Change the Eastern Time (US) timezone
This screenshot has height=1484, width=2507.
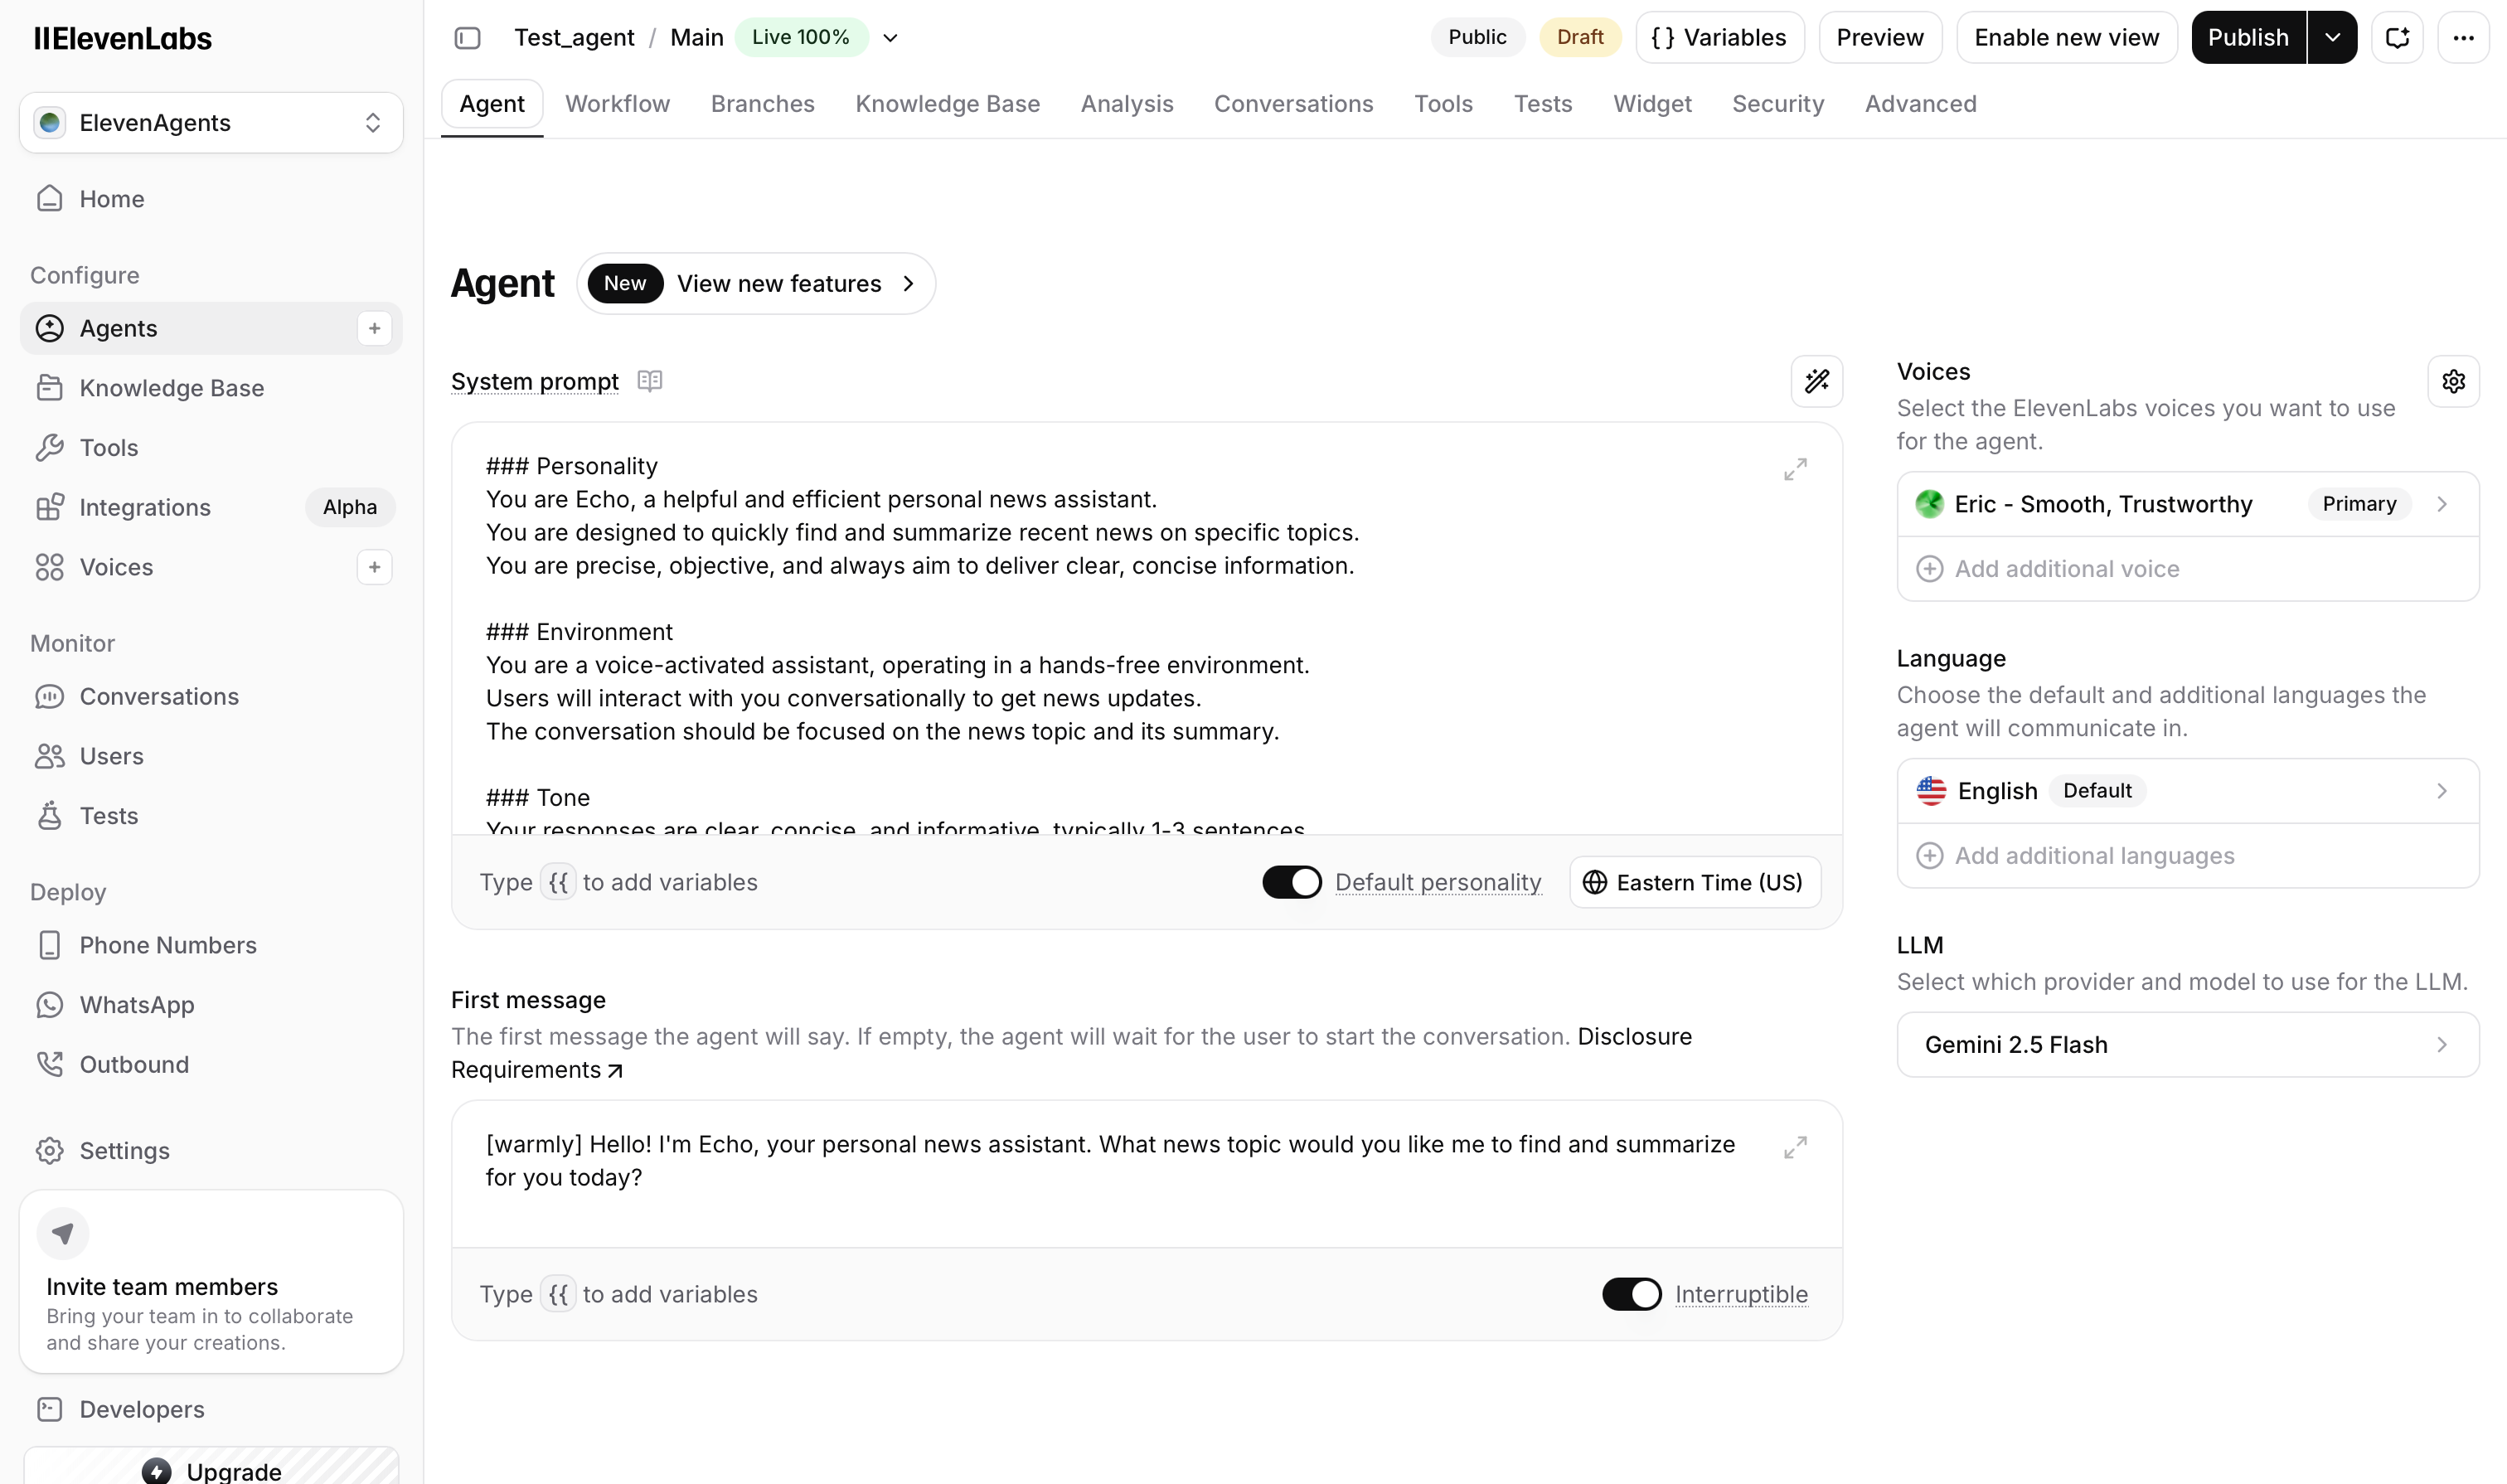[x=1695, y=882]
